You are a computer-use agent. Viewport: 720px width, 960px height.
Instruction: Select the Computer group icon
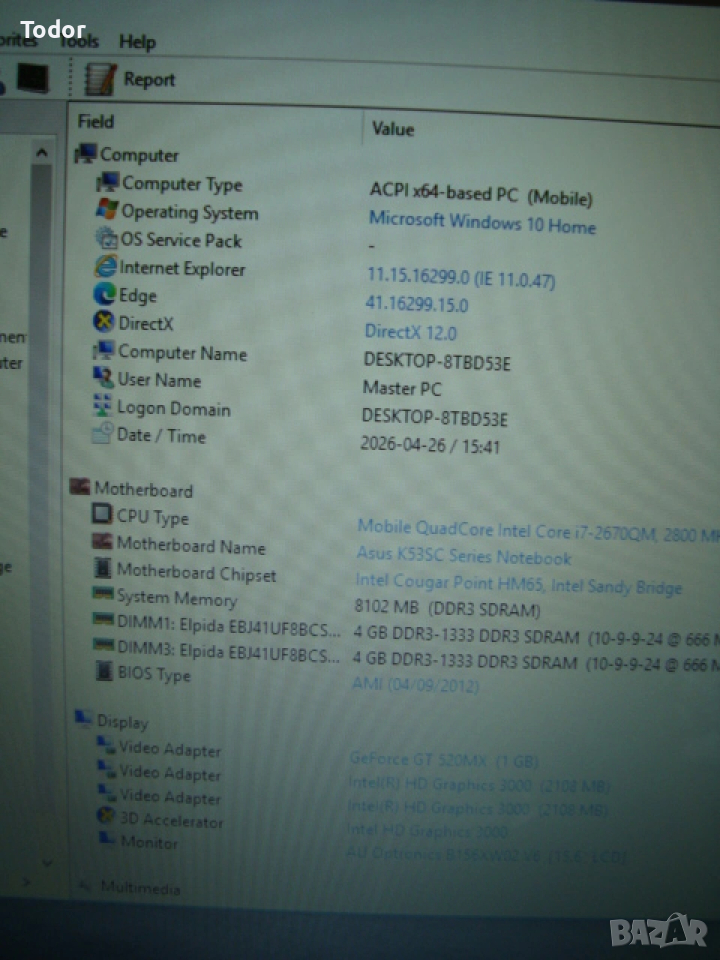point(86,154)
